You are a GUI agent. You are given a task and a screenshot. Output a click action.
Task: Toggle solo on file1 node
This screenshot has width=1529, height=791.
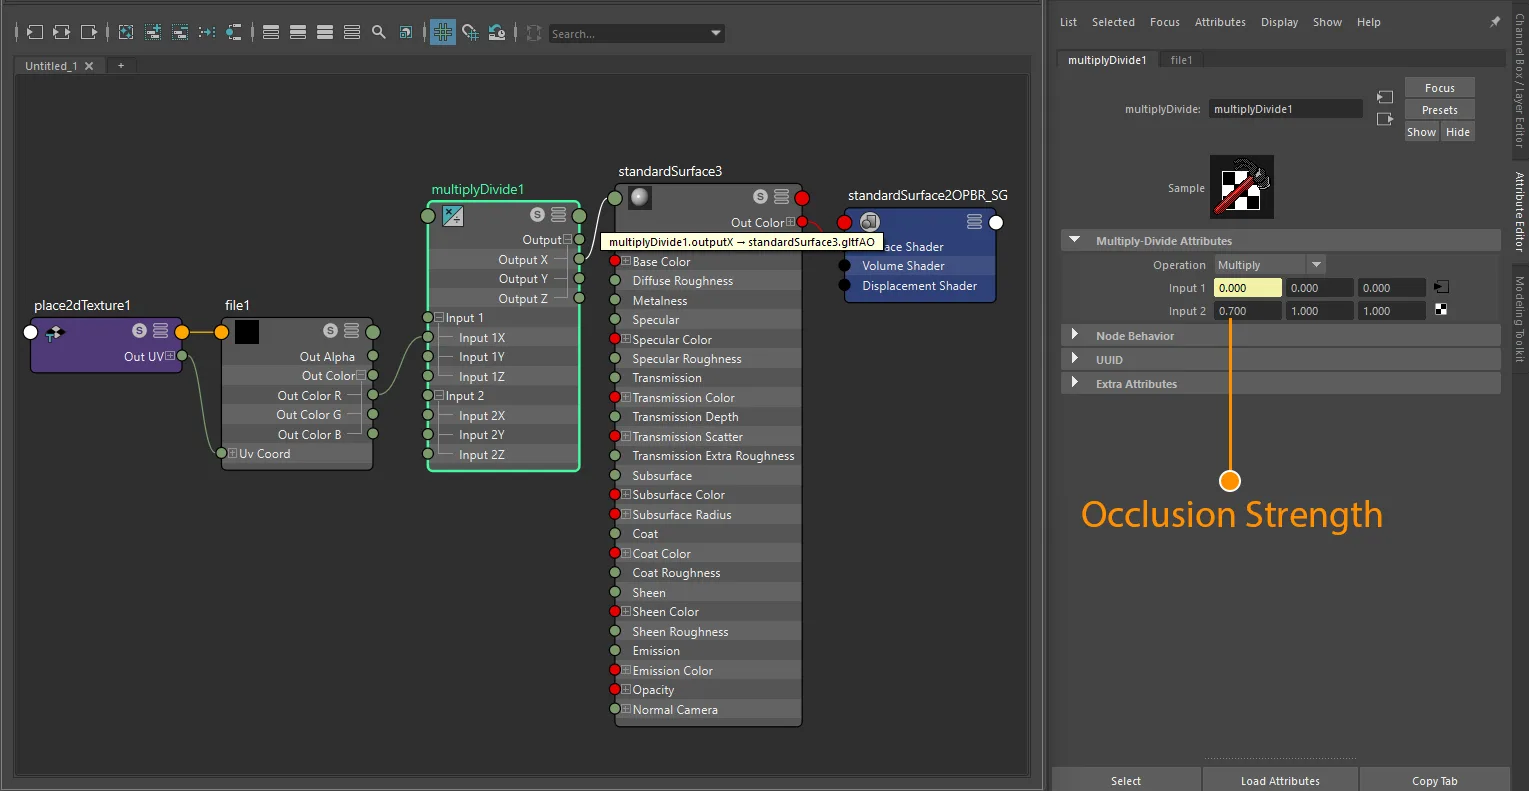coord(330,331)
